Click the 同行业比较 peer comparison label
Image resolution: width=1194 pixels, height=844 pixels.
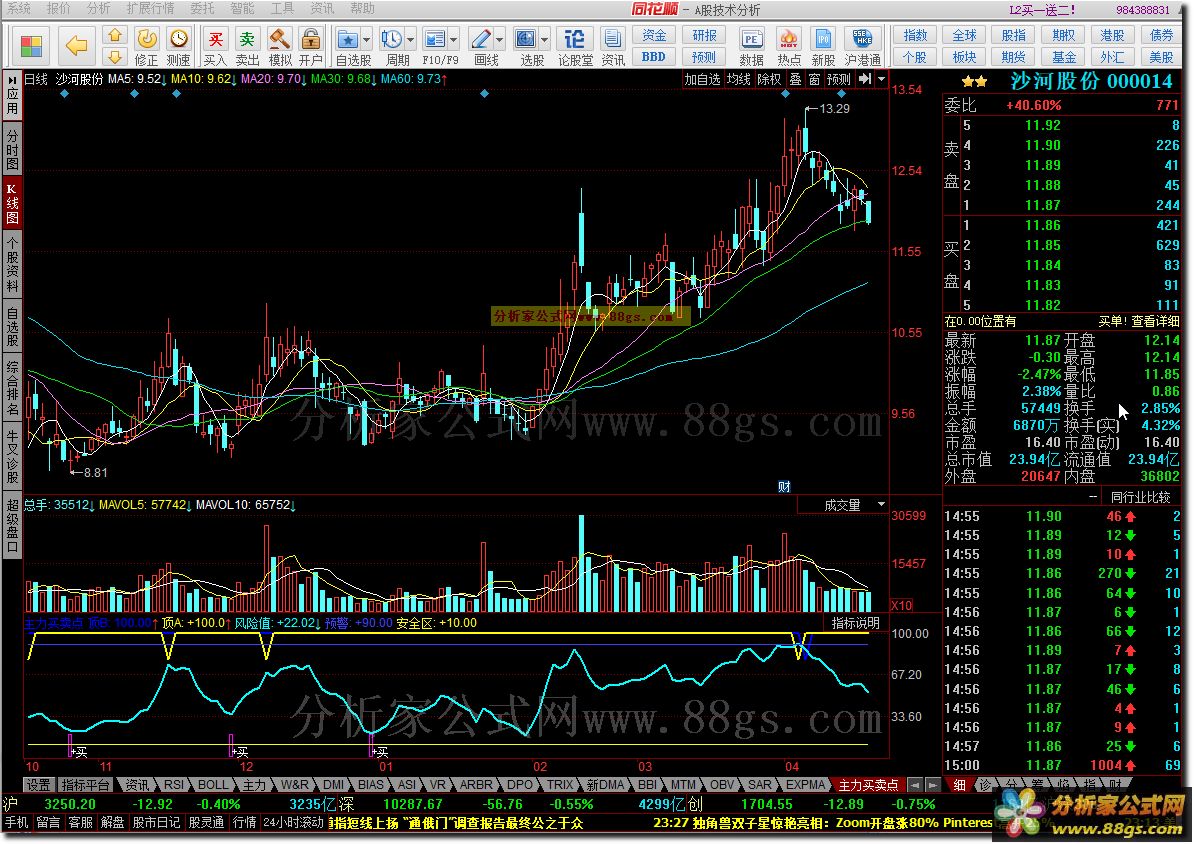coord(1141,497)
